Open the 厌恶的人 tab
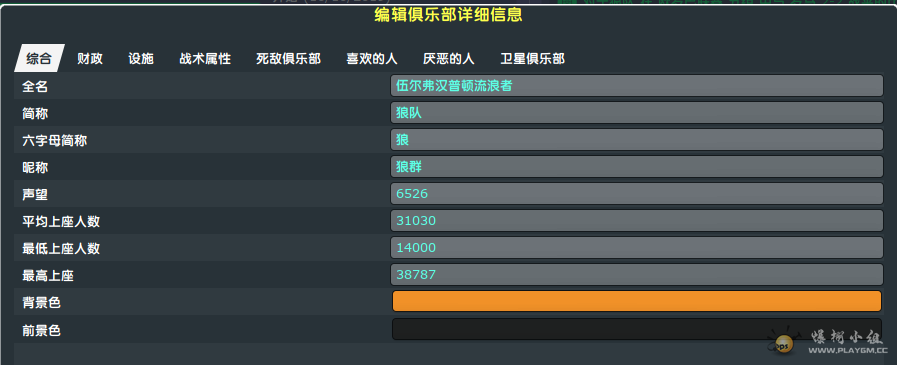The image size is (897, 365). point(448,58)
